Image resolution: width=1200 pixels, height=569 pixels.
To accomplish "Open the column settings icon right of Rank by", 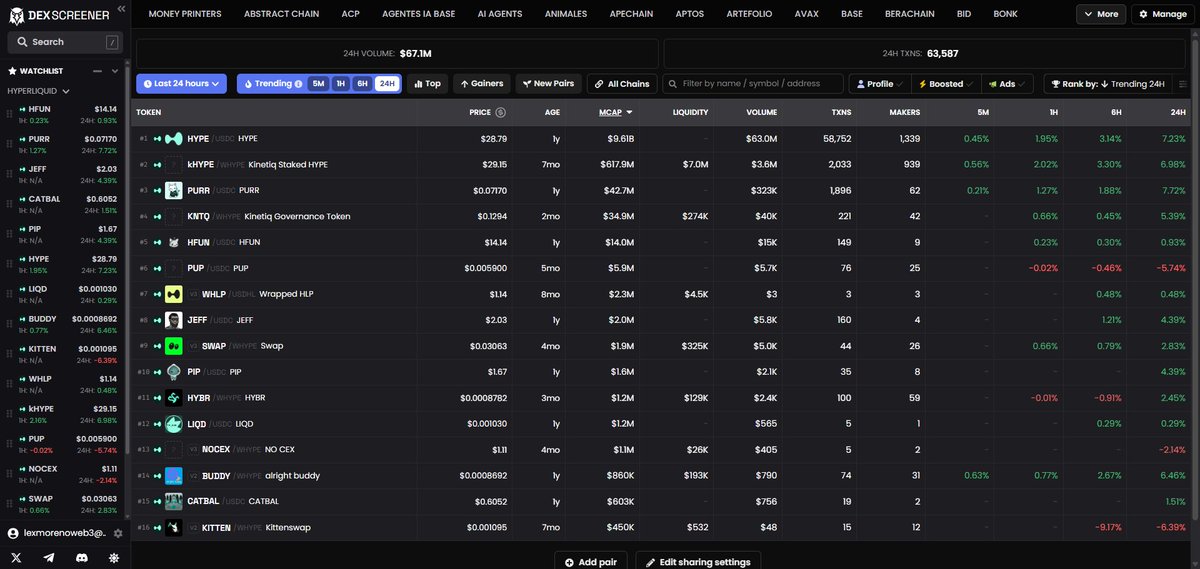I will click(x=1185, y=84).
